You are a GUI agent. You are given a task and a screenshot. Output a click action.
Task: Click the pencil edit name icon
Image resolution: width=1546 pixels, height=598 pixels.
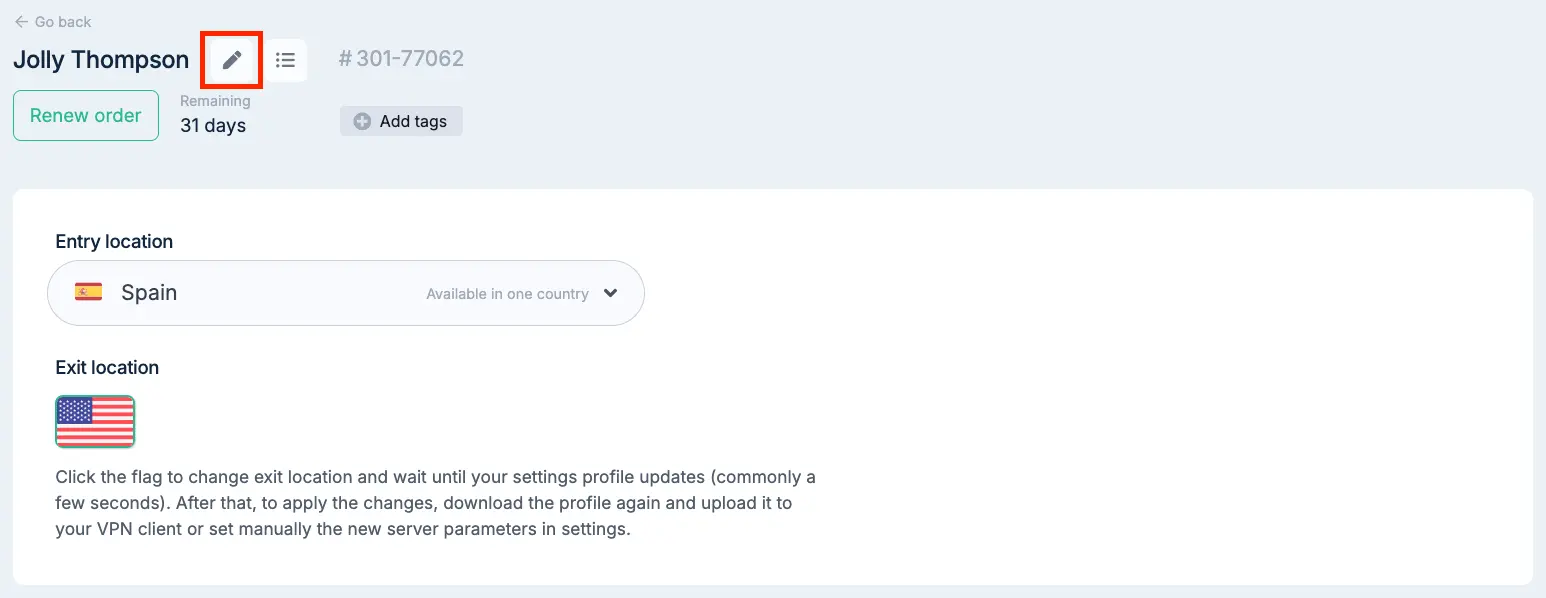click(x=232, y=60)
